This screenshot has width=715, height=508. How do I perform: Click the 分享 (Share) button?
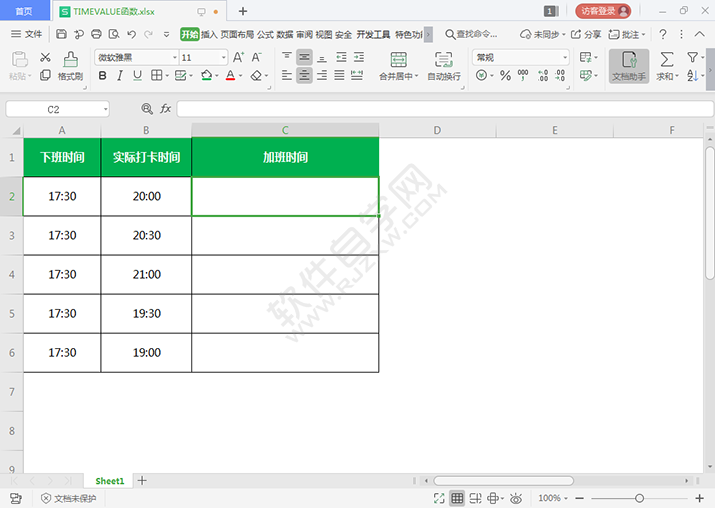pyautogui.click(x=586, y=34)
